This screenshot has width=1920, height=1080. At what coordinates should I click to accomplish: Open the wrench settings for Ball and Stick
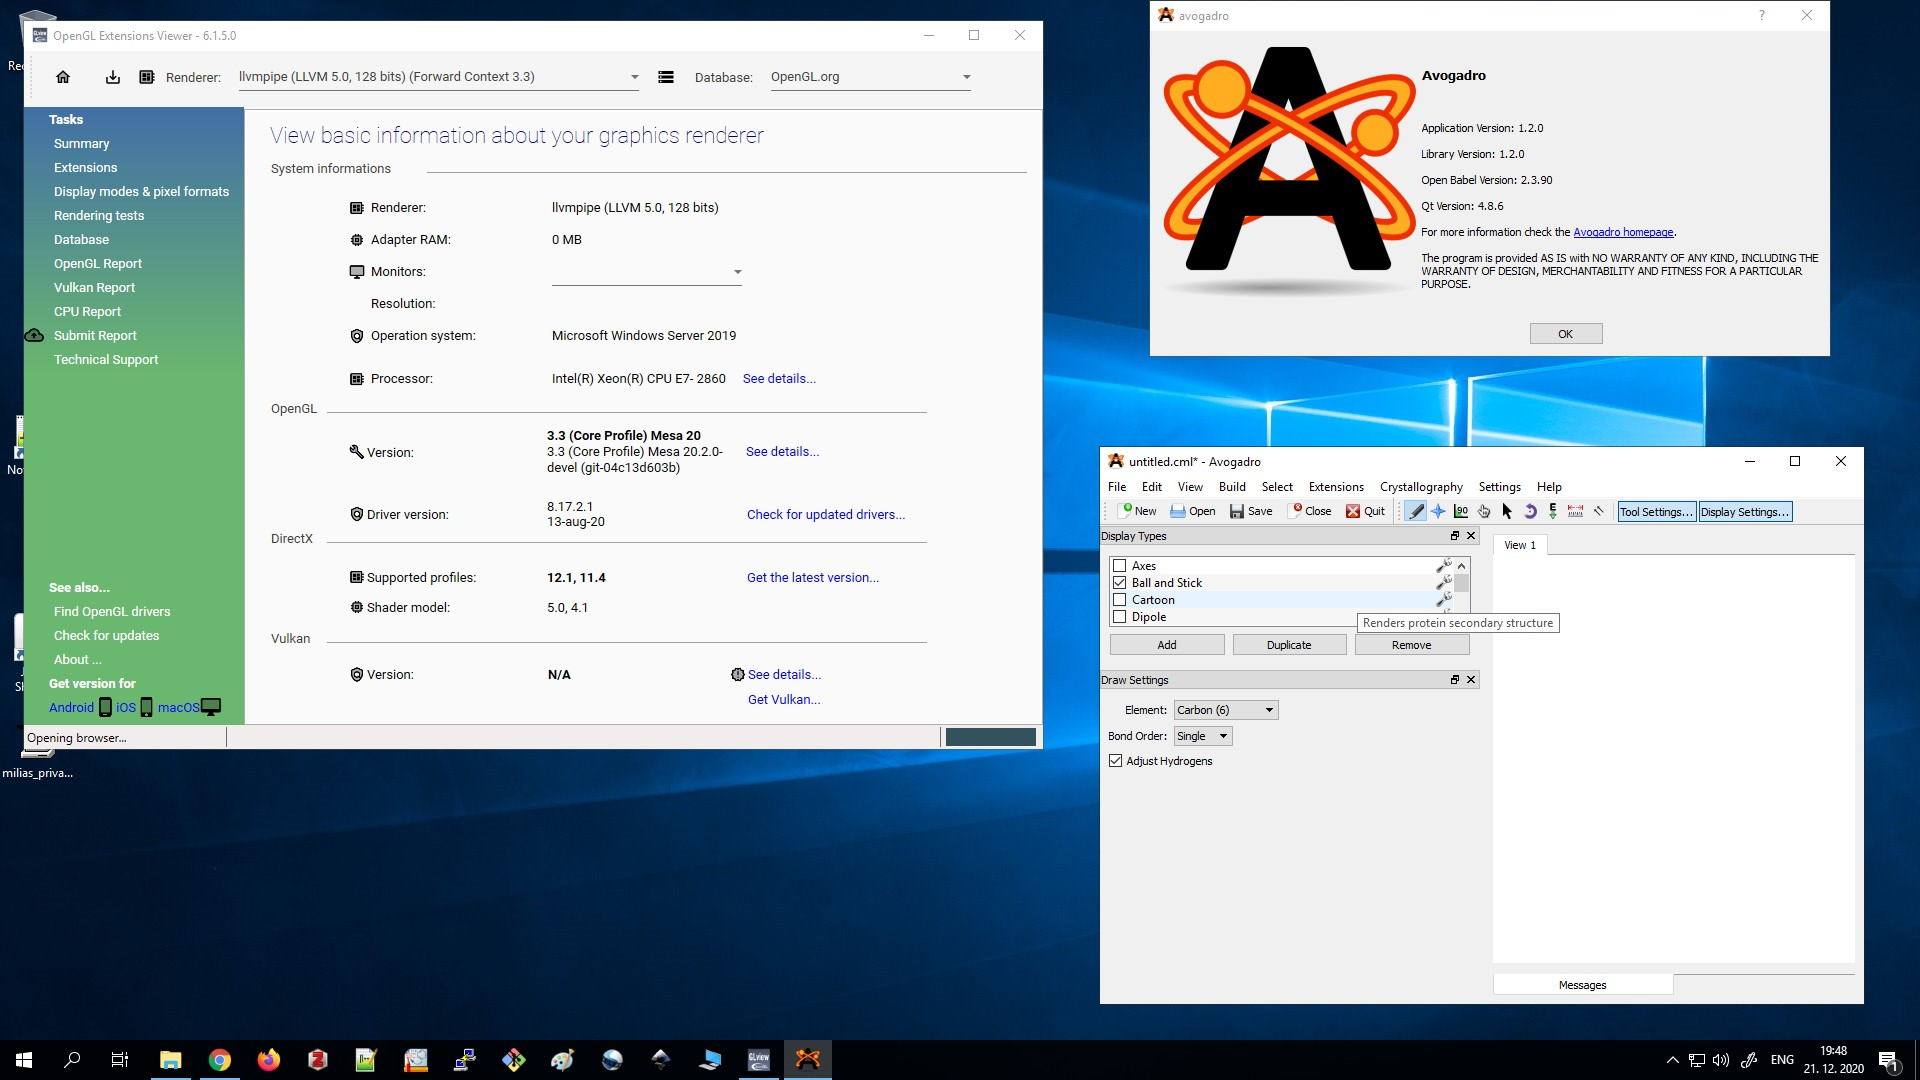coord(1443,582)
